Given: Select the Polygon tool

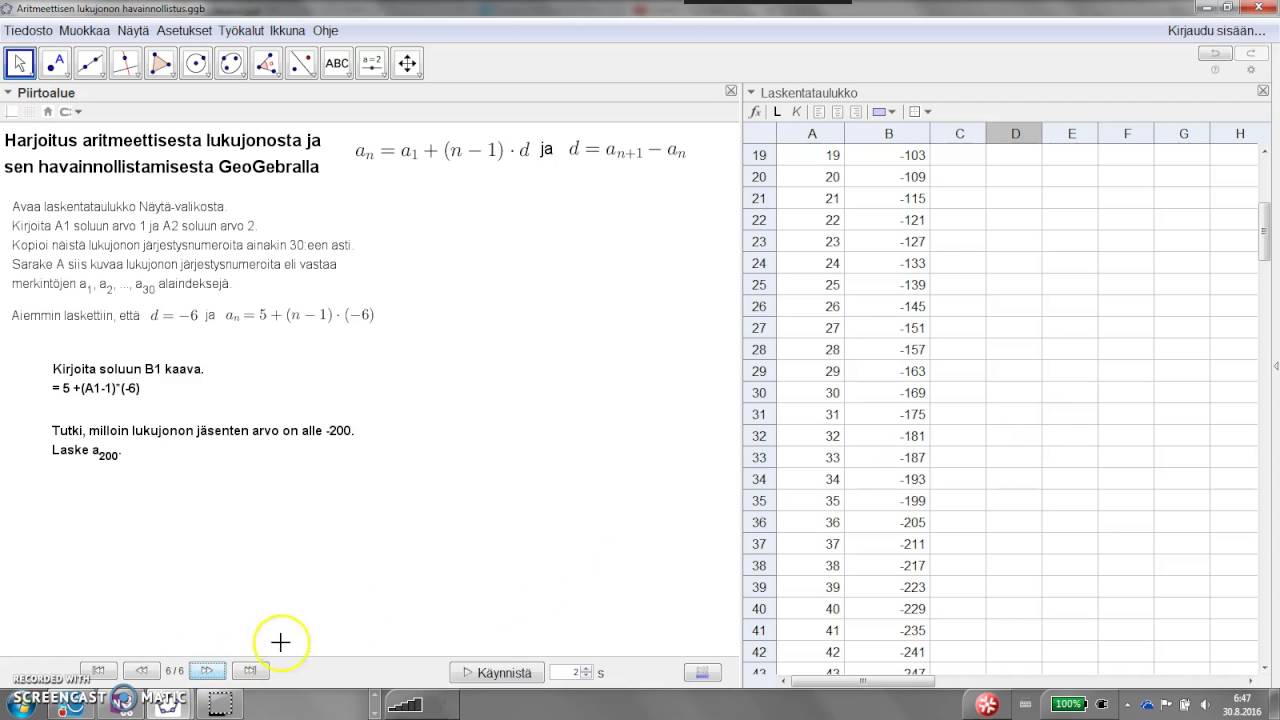Looking at the screenshot, I should pyautogui.click(x=160, y=63).
